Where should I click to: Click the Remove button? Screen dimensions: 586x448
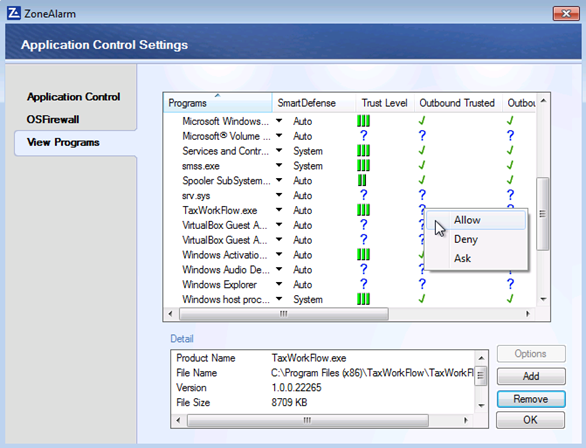coord(531,399)
